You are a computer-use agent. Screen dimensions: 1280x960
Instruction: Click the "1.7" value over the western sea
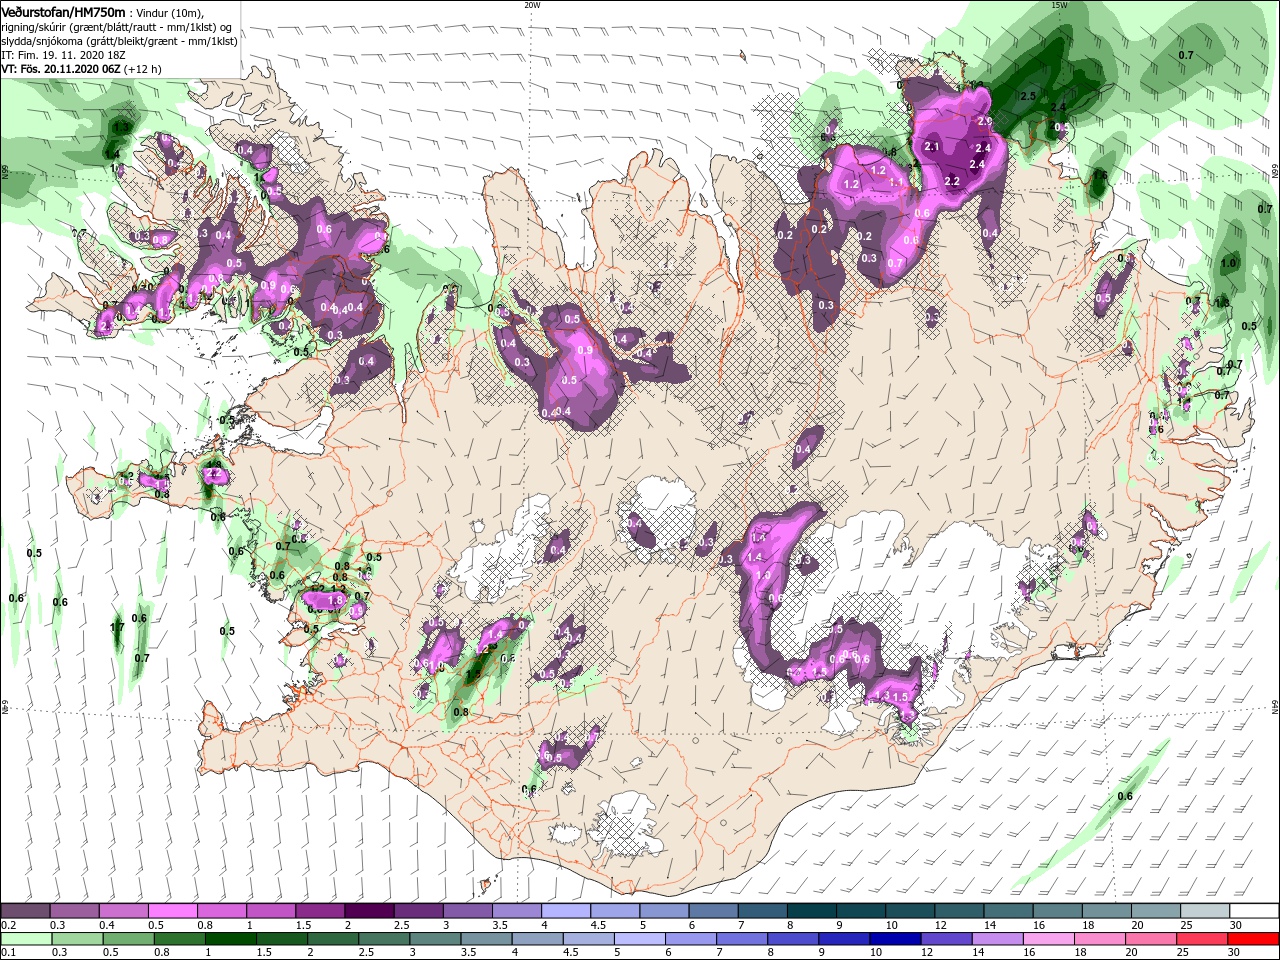point(117,628)
